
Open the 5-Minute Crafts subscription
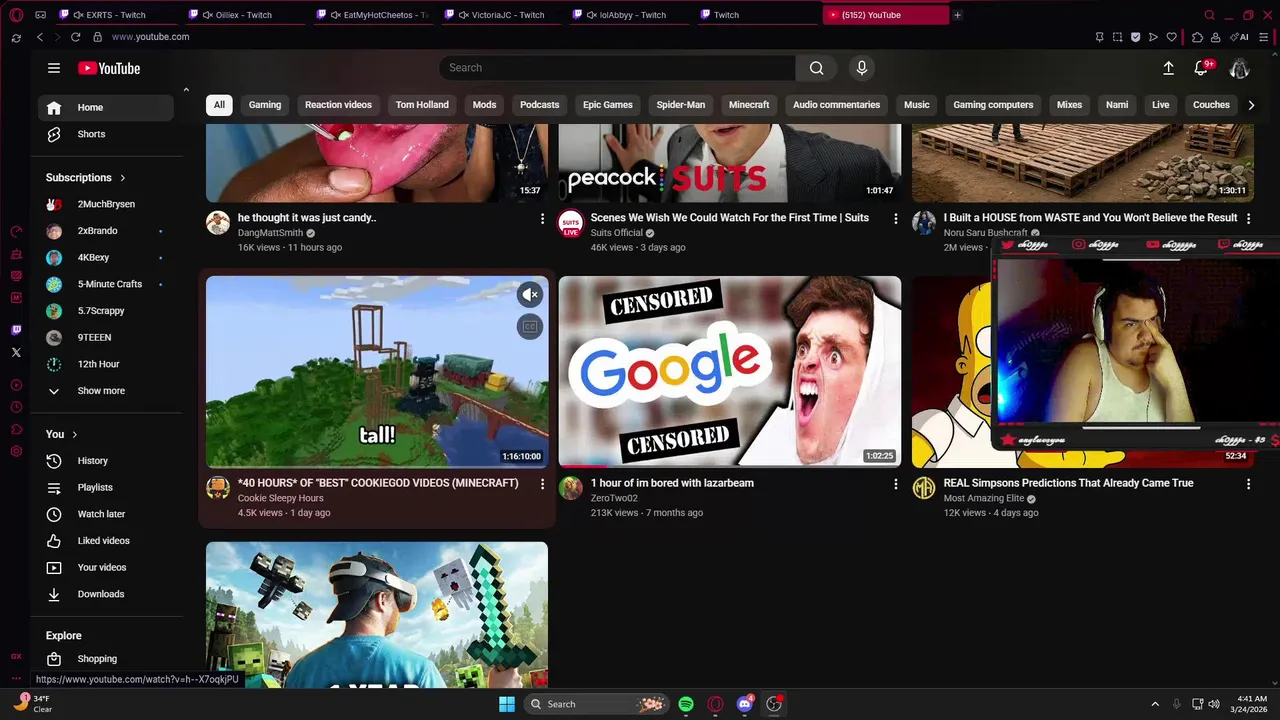[106, 284]
